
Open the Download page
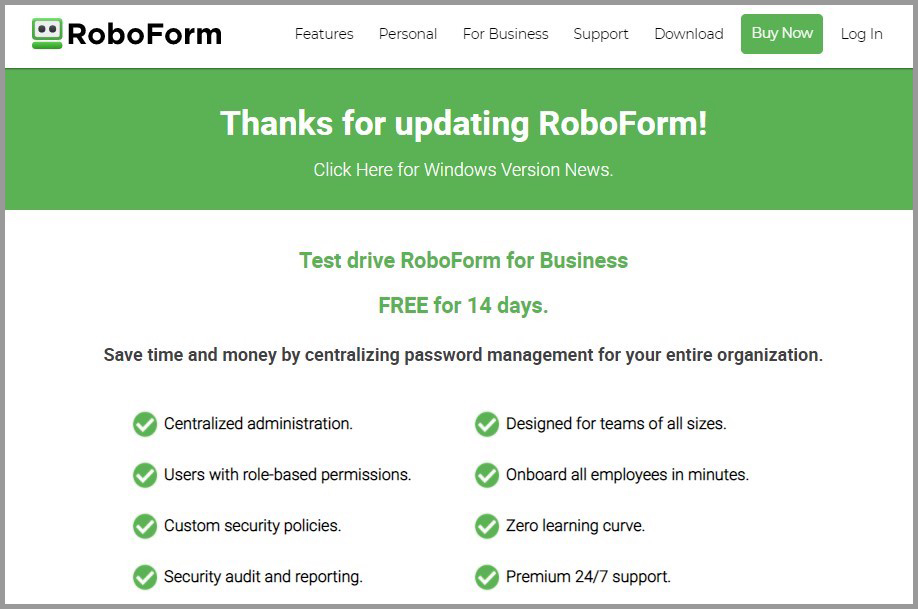[688, 33]
